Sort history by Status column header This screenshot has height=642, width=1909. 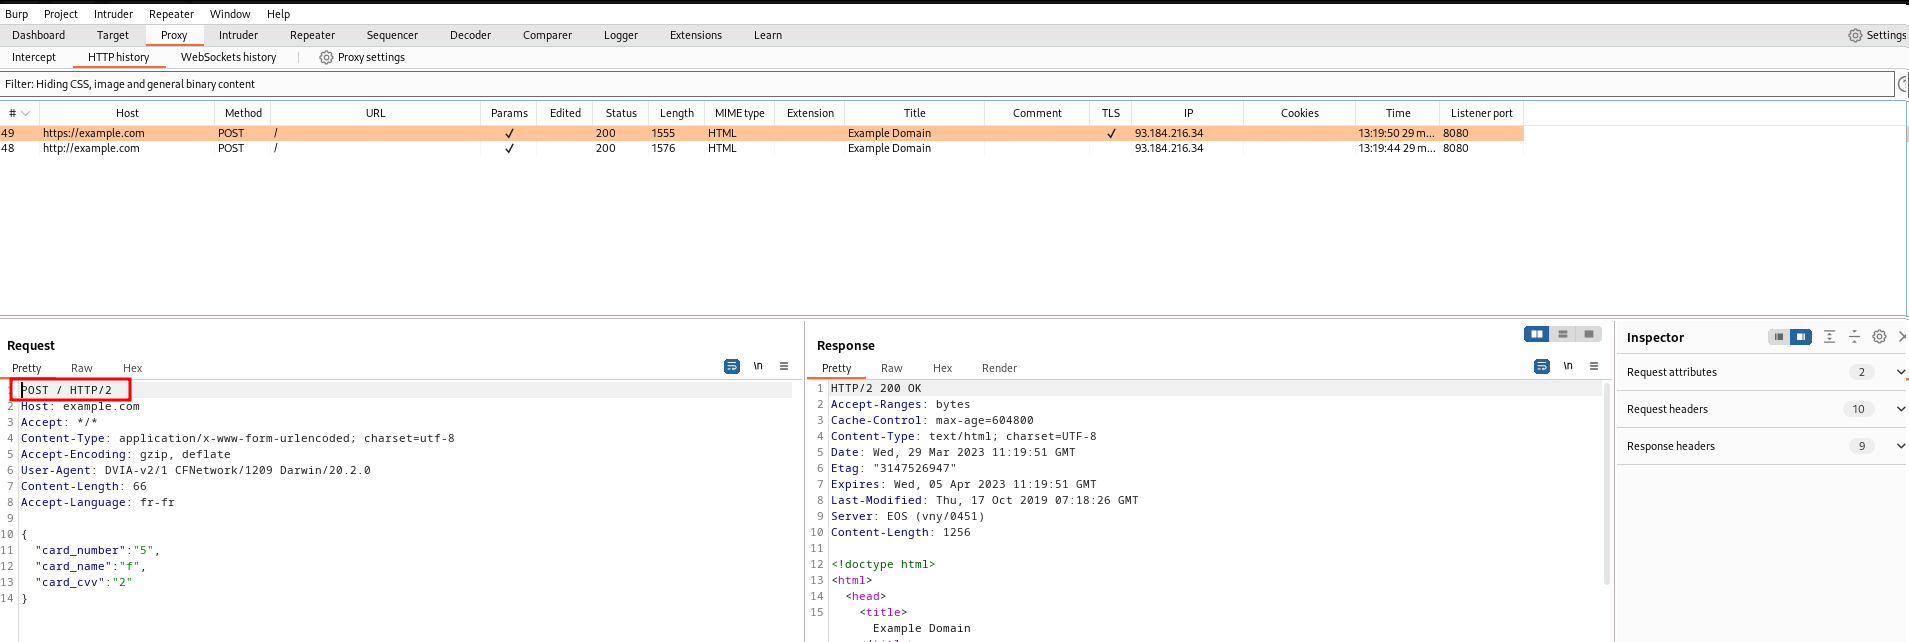click(620, 113)
